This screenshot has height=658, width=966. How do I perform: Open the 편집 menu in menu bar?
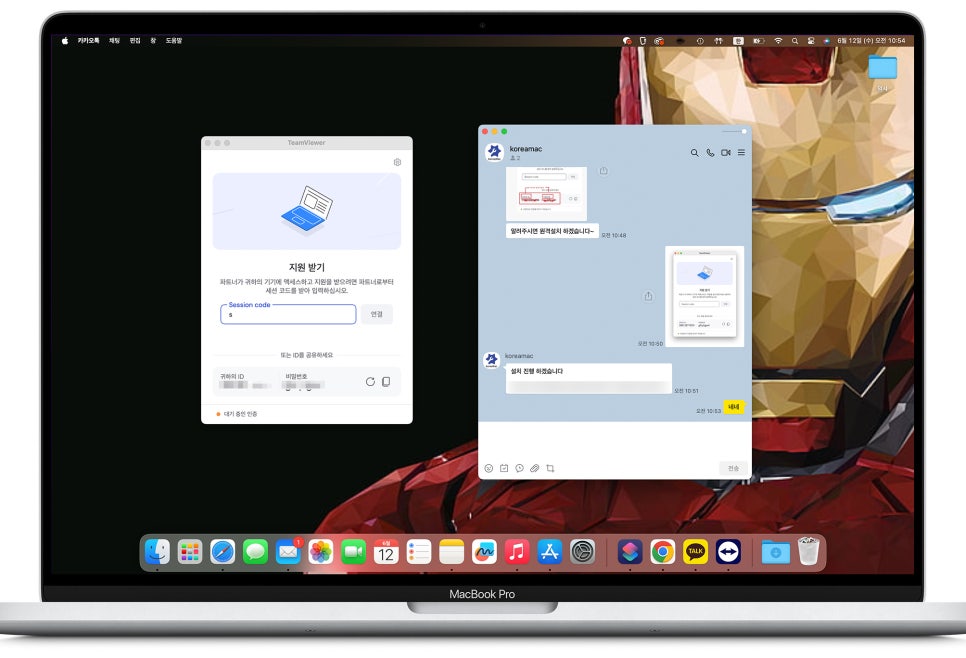(135, 41)
